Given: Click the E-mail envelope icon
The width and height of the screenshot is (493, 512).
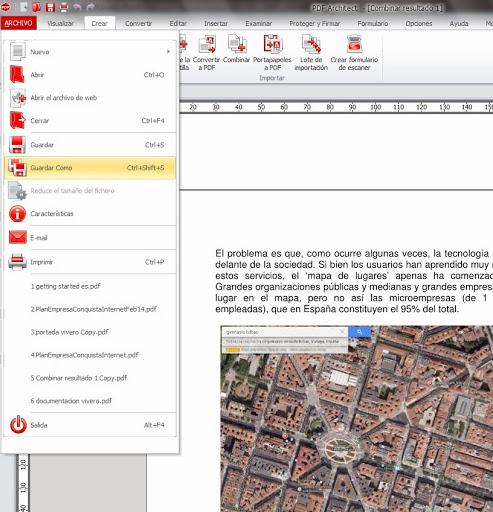Looking at the screenshot, I should pos(18,237).
